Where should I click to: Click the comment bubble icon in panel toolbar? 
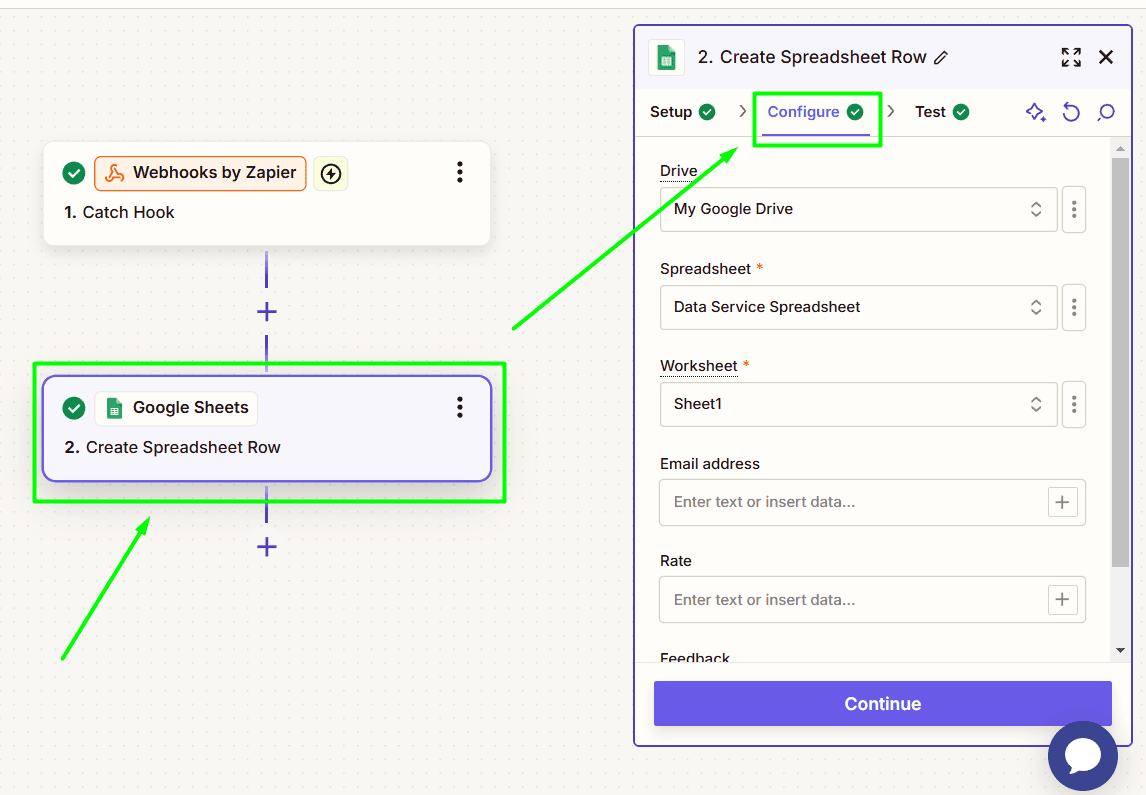pyautogui.click(x=1106, y=112)
